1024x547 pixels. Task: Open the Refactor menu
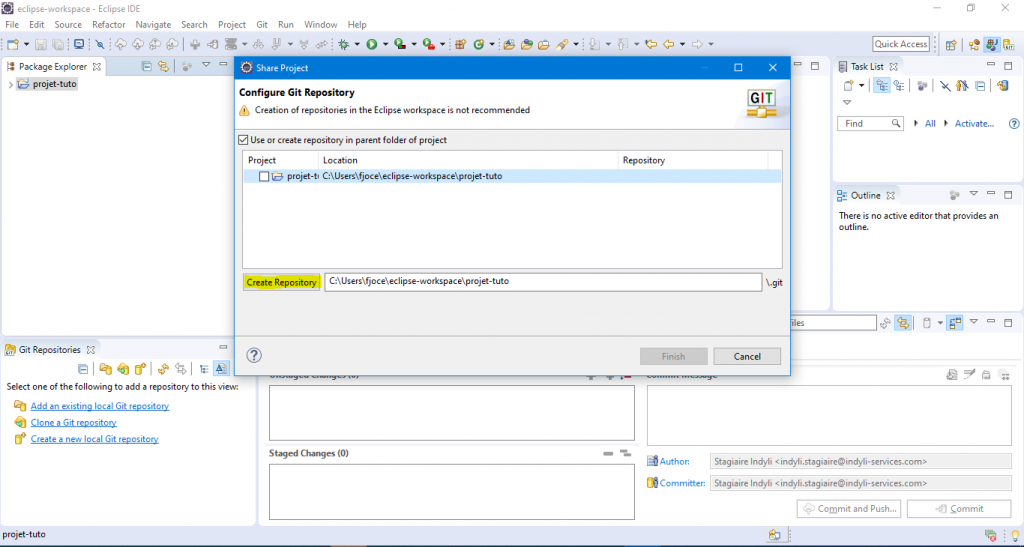(x=108, y=25)
